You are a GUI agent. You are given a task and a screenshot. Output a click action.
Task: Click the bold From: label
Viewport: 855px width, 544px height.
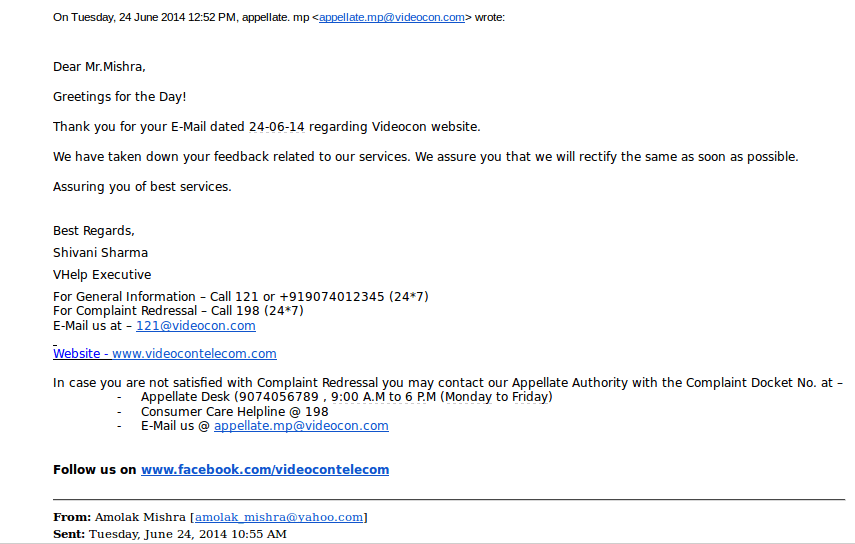point(72,517)
